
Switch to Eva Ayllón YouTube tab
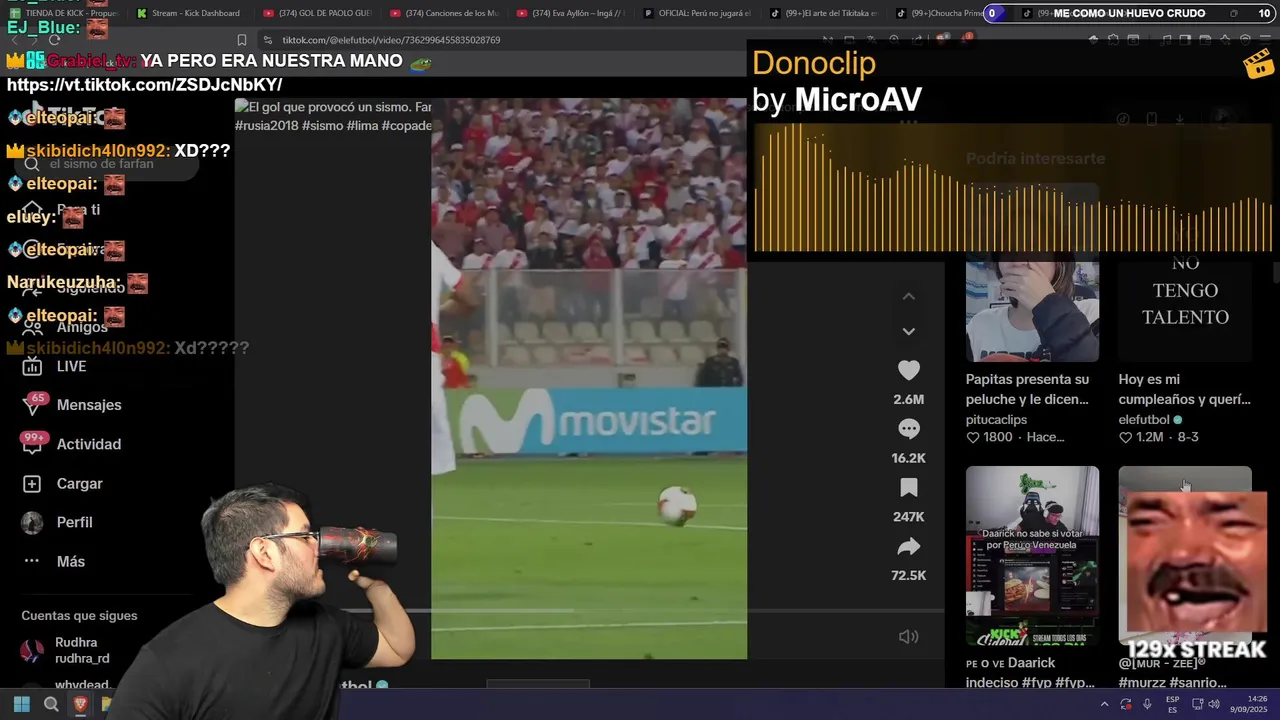(572, 13)
